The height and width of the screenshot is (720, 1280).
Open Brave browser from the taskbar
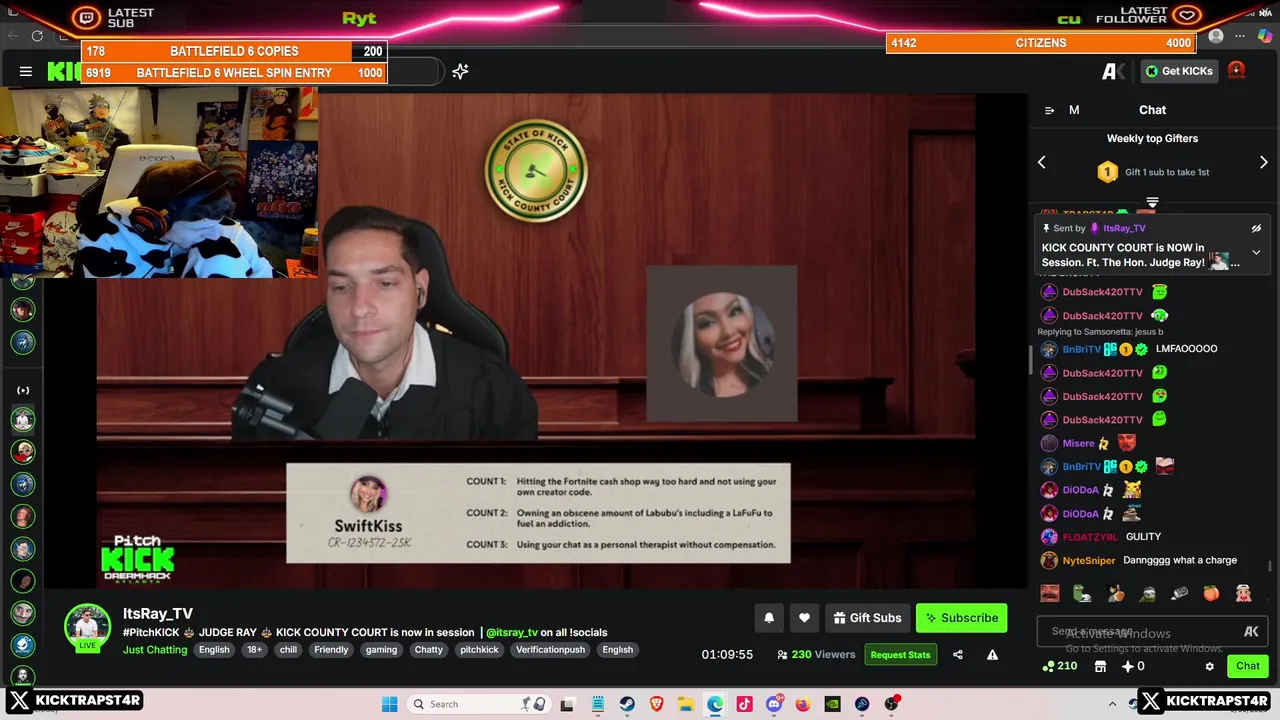point(656,704)
